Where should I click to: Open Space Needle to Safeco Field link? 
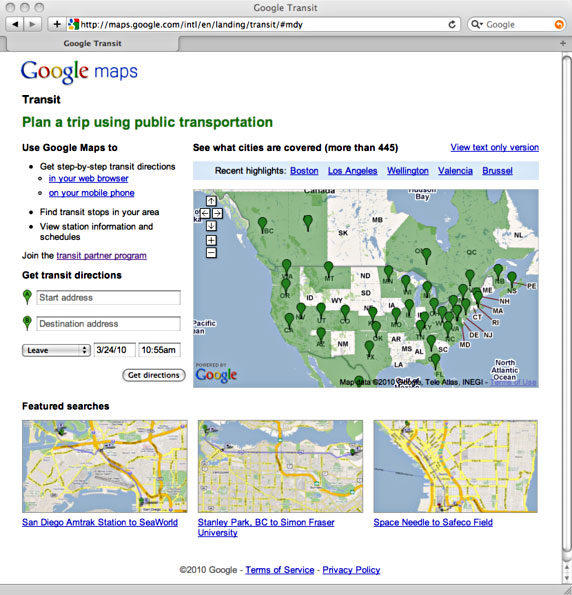point(433,522)
